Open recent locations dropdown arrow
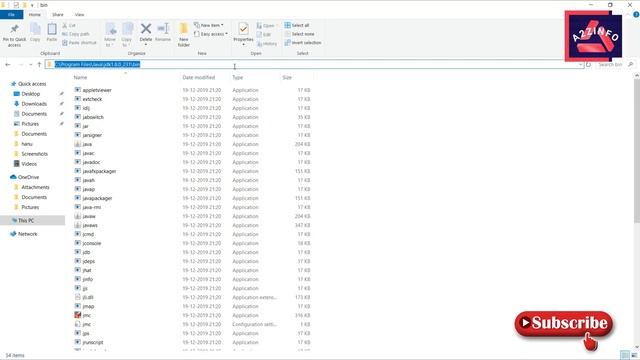 (x=31, y=64)
